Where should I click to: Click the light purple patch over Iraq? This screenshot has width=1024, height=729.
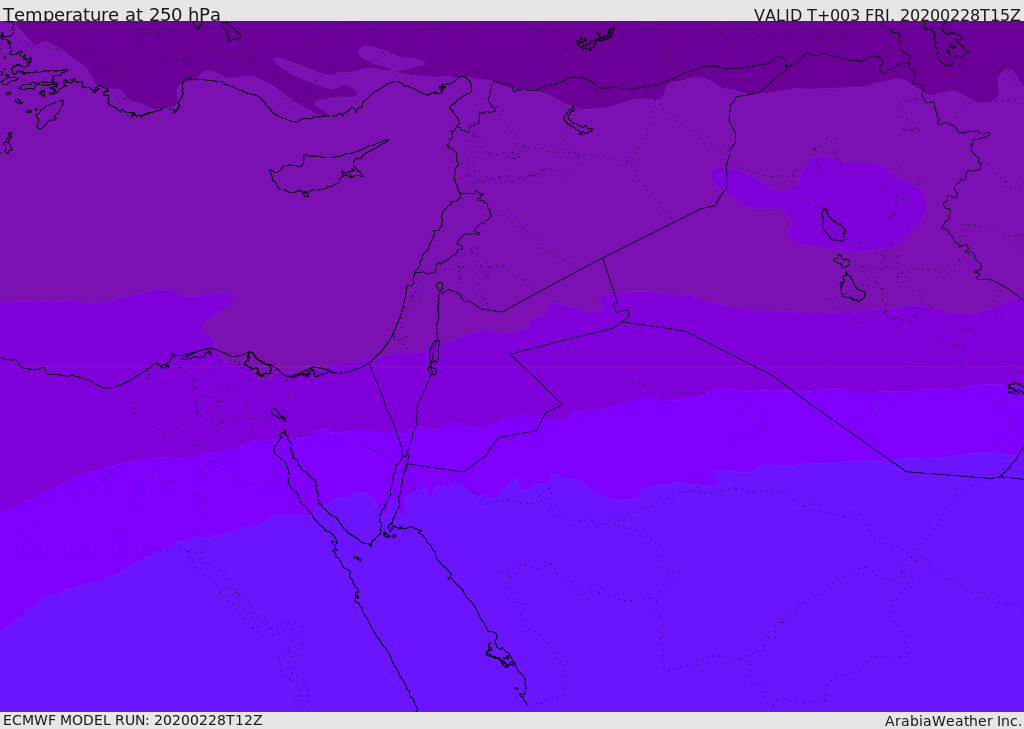849,202
